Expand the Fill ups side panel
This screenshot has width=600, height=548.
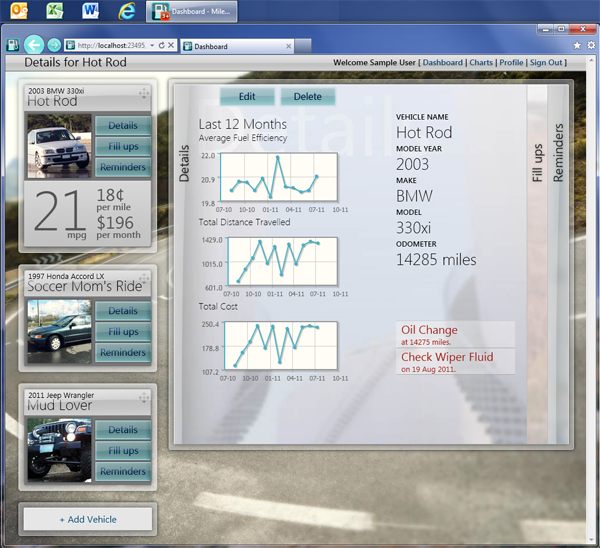(x=537, y=162)
